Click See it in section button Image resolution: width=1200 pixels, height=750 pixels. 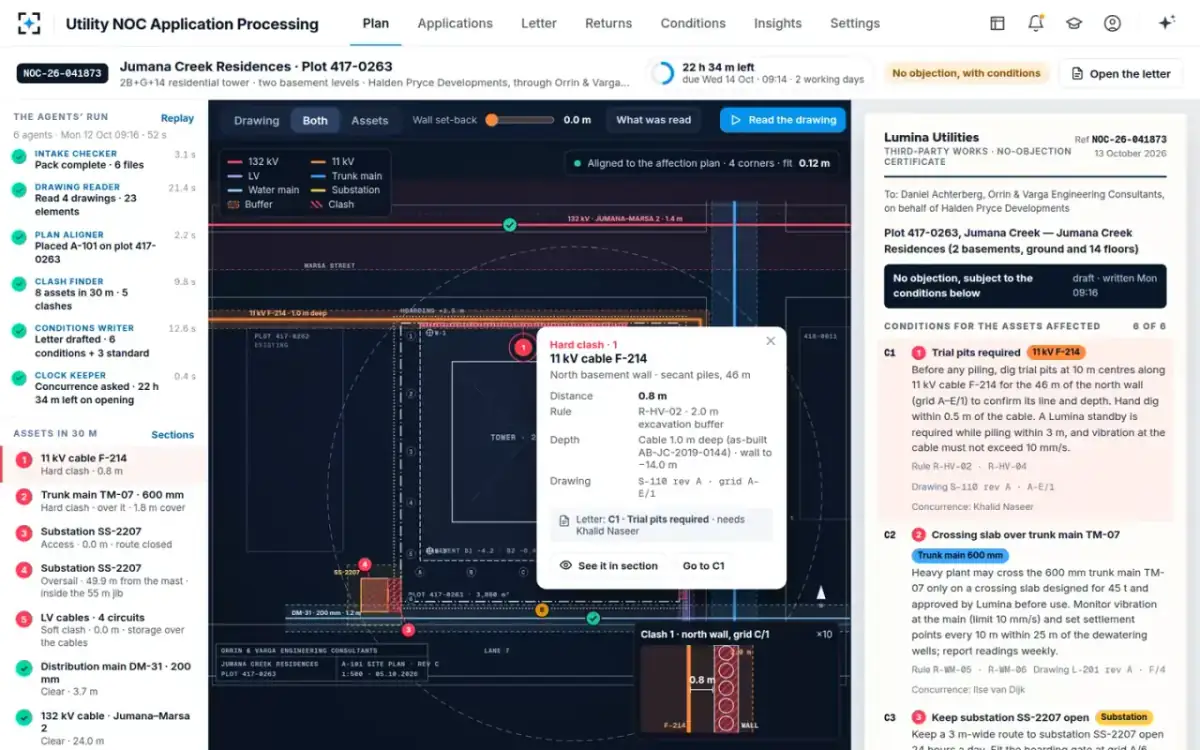[x=608, y=566]
